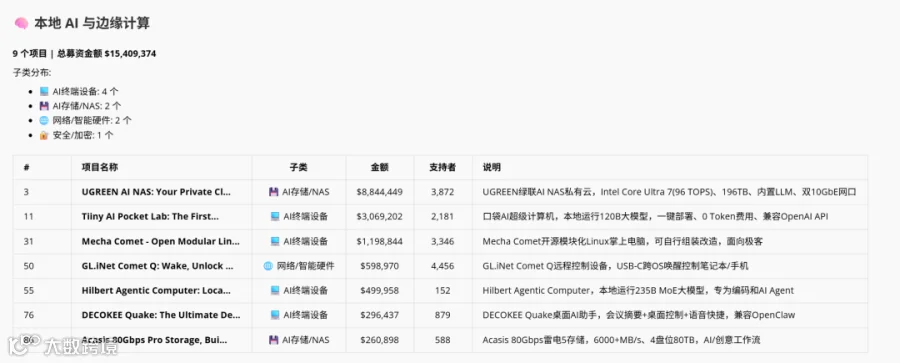Open DECOKEE Quake project title
This screenshot has width=900, height=363.
[161, 315]
